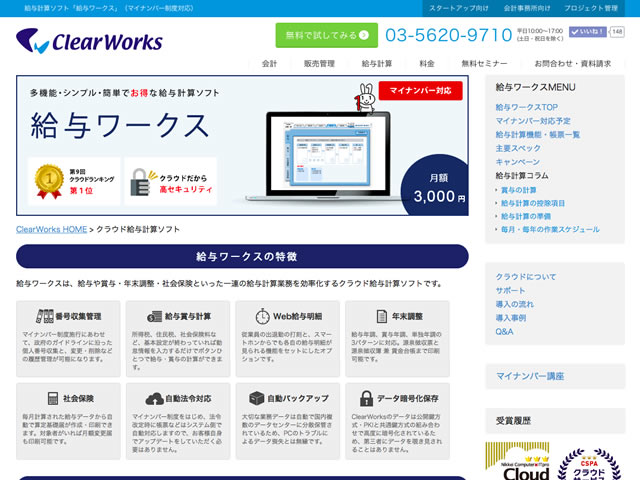Open クラウドについて sidebar link
This screenshot has height=480, width=640.
click(526, 277)
